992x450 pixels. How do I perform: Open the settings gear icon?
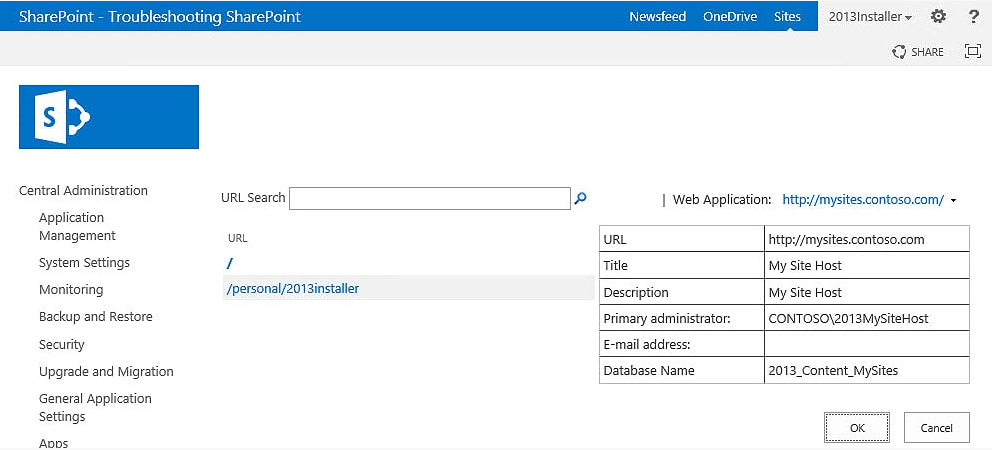tap(938, 16)
